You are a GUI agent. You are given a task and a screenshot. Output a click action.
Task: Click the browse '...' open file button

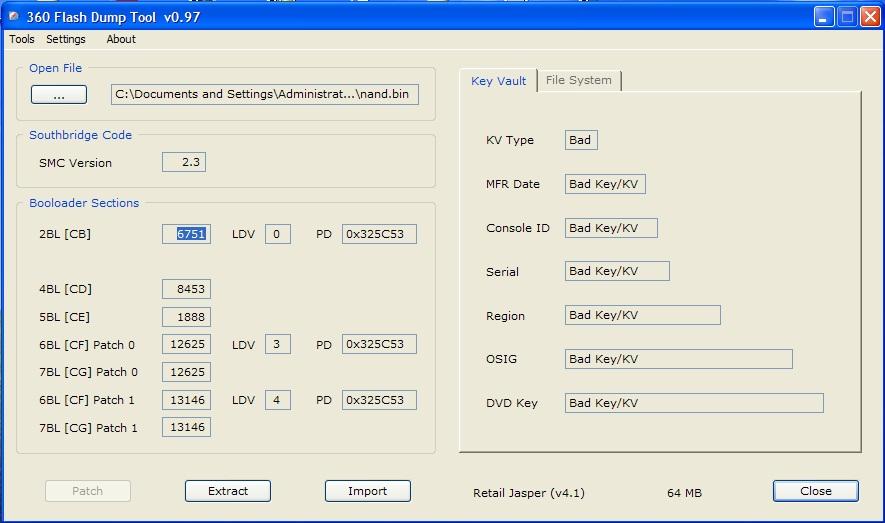[59, 95]
